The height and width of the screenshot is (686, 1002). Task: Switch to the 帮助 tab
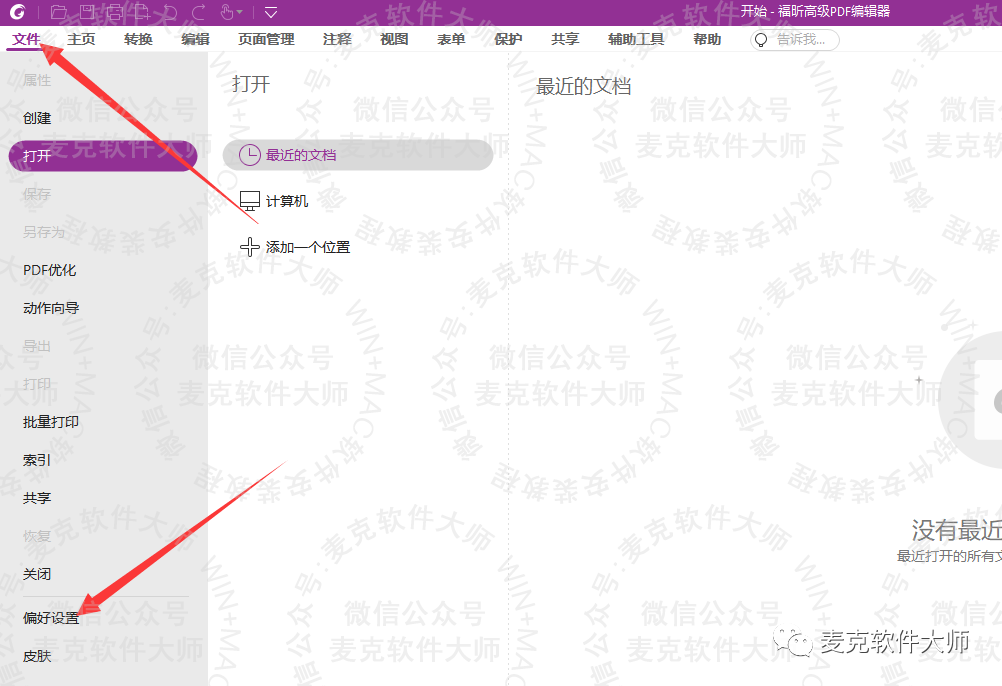[707, 39]
